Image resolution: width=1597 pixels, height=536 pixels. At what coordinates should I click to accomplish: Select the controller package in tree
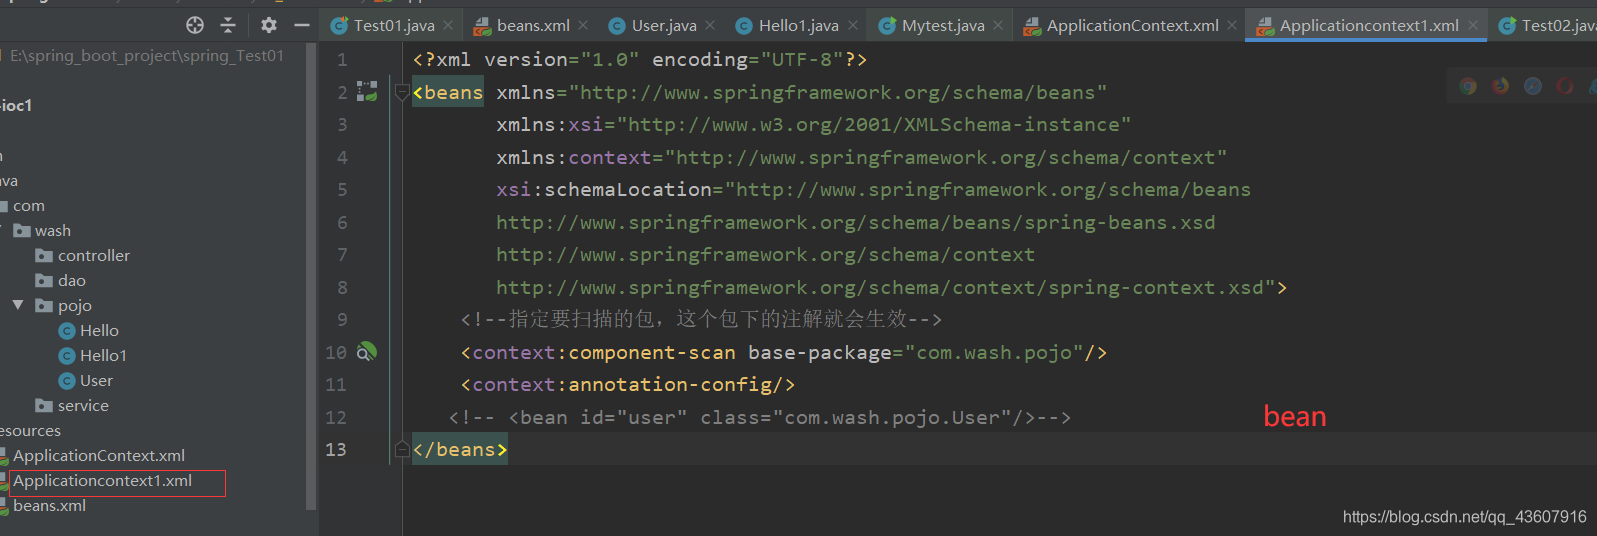pyautogui.click(x=94, y=256)
